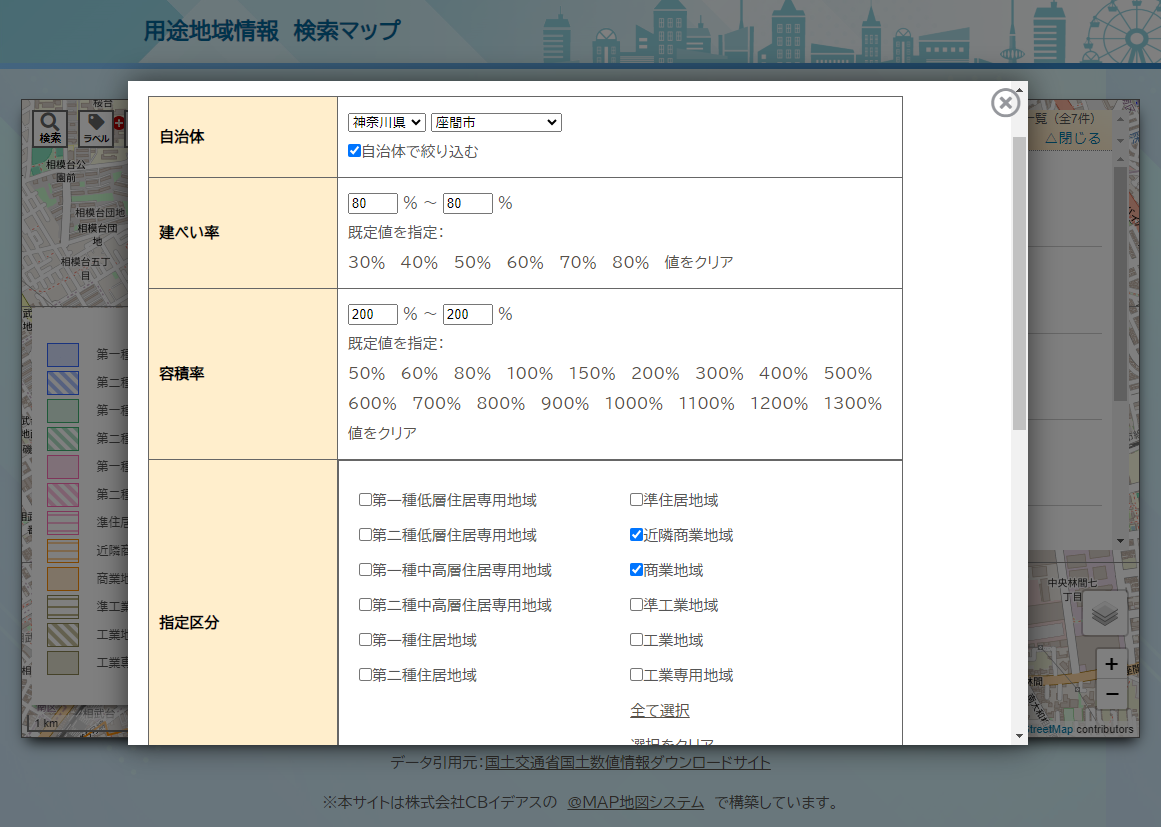Enable 第一種低層住居専用地域 checkbox
Viewport: 1161px width, 827px height.
[365, 500]
